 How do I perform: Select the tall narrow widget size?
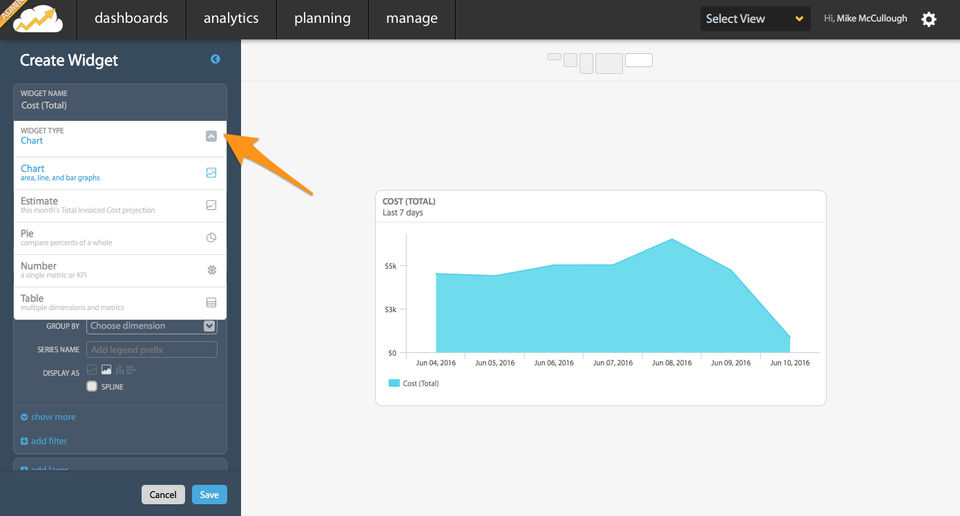[x=586, y=63]
